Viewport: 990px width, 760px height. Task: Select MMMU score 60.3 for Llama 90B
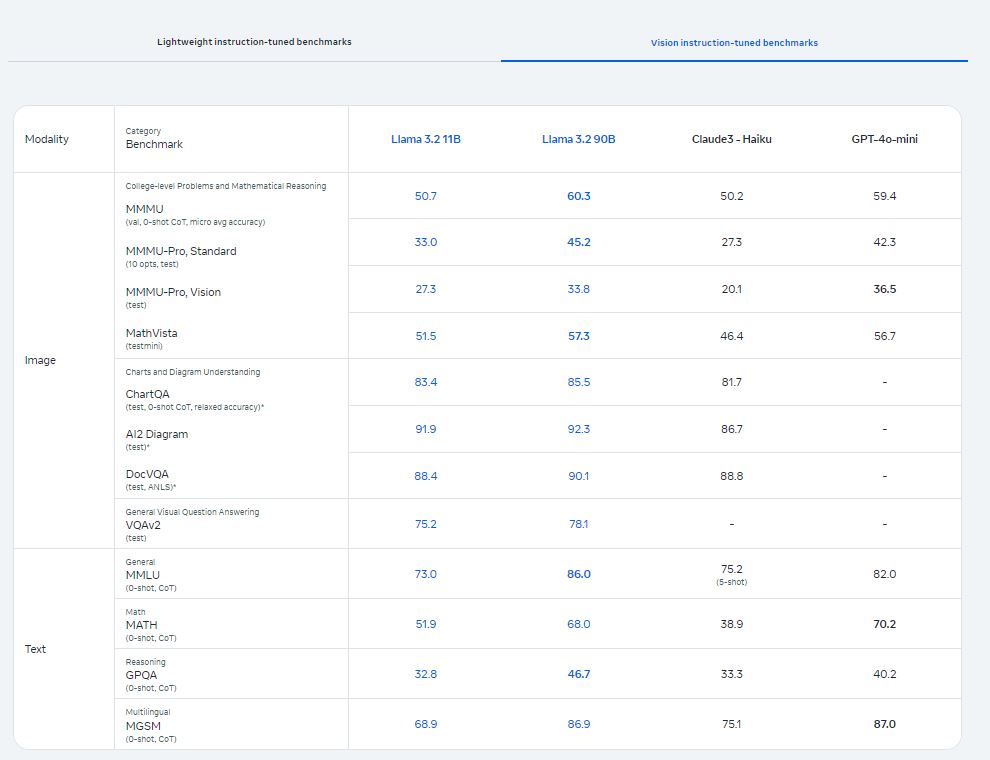point(578,196)
